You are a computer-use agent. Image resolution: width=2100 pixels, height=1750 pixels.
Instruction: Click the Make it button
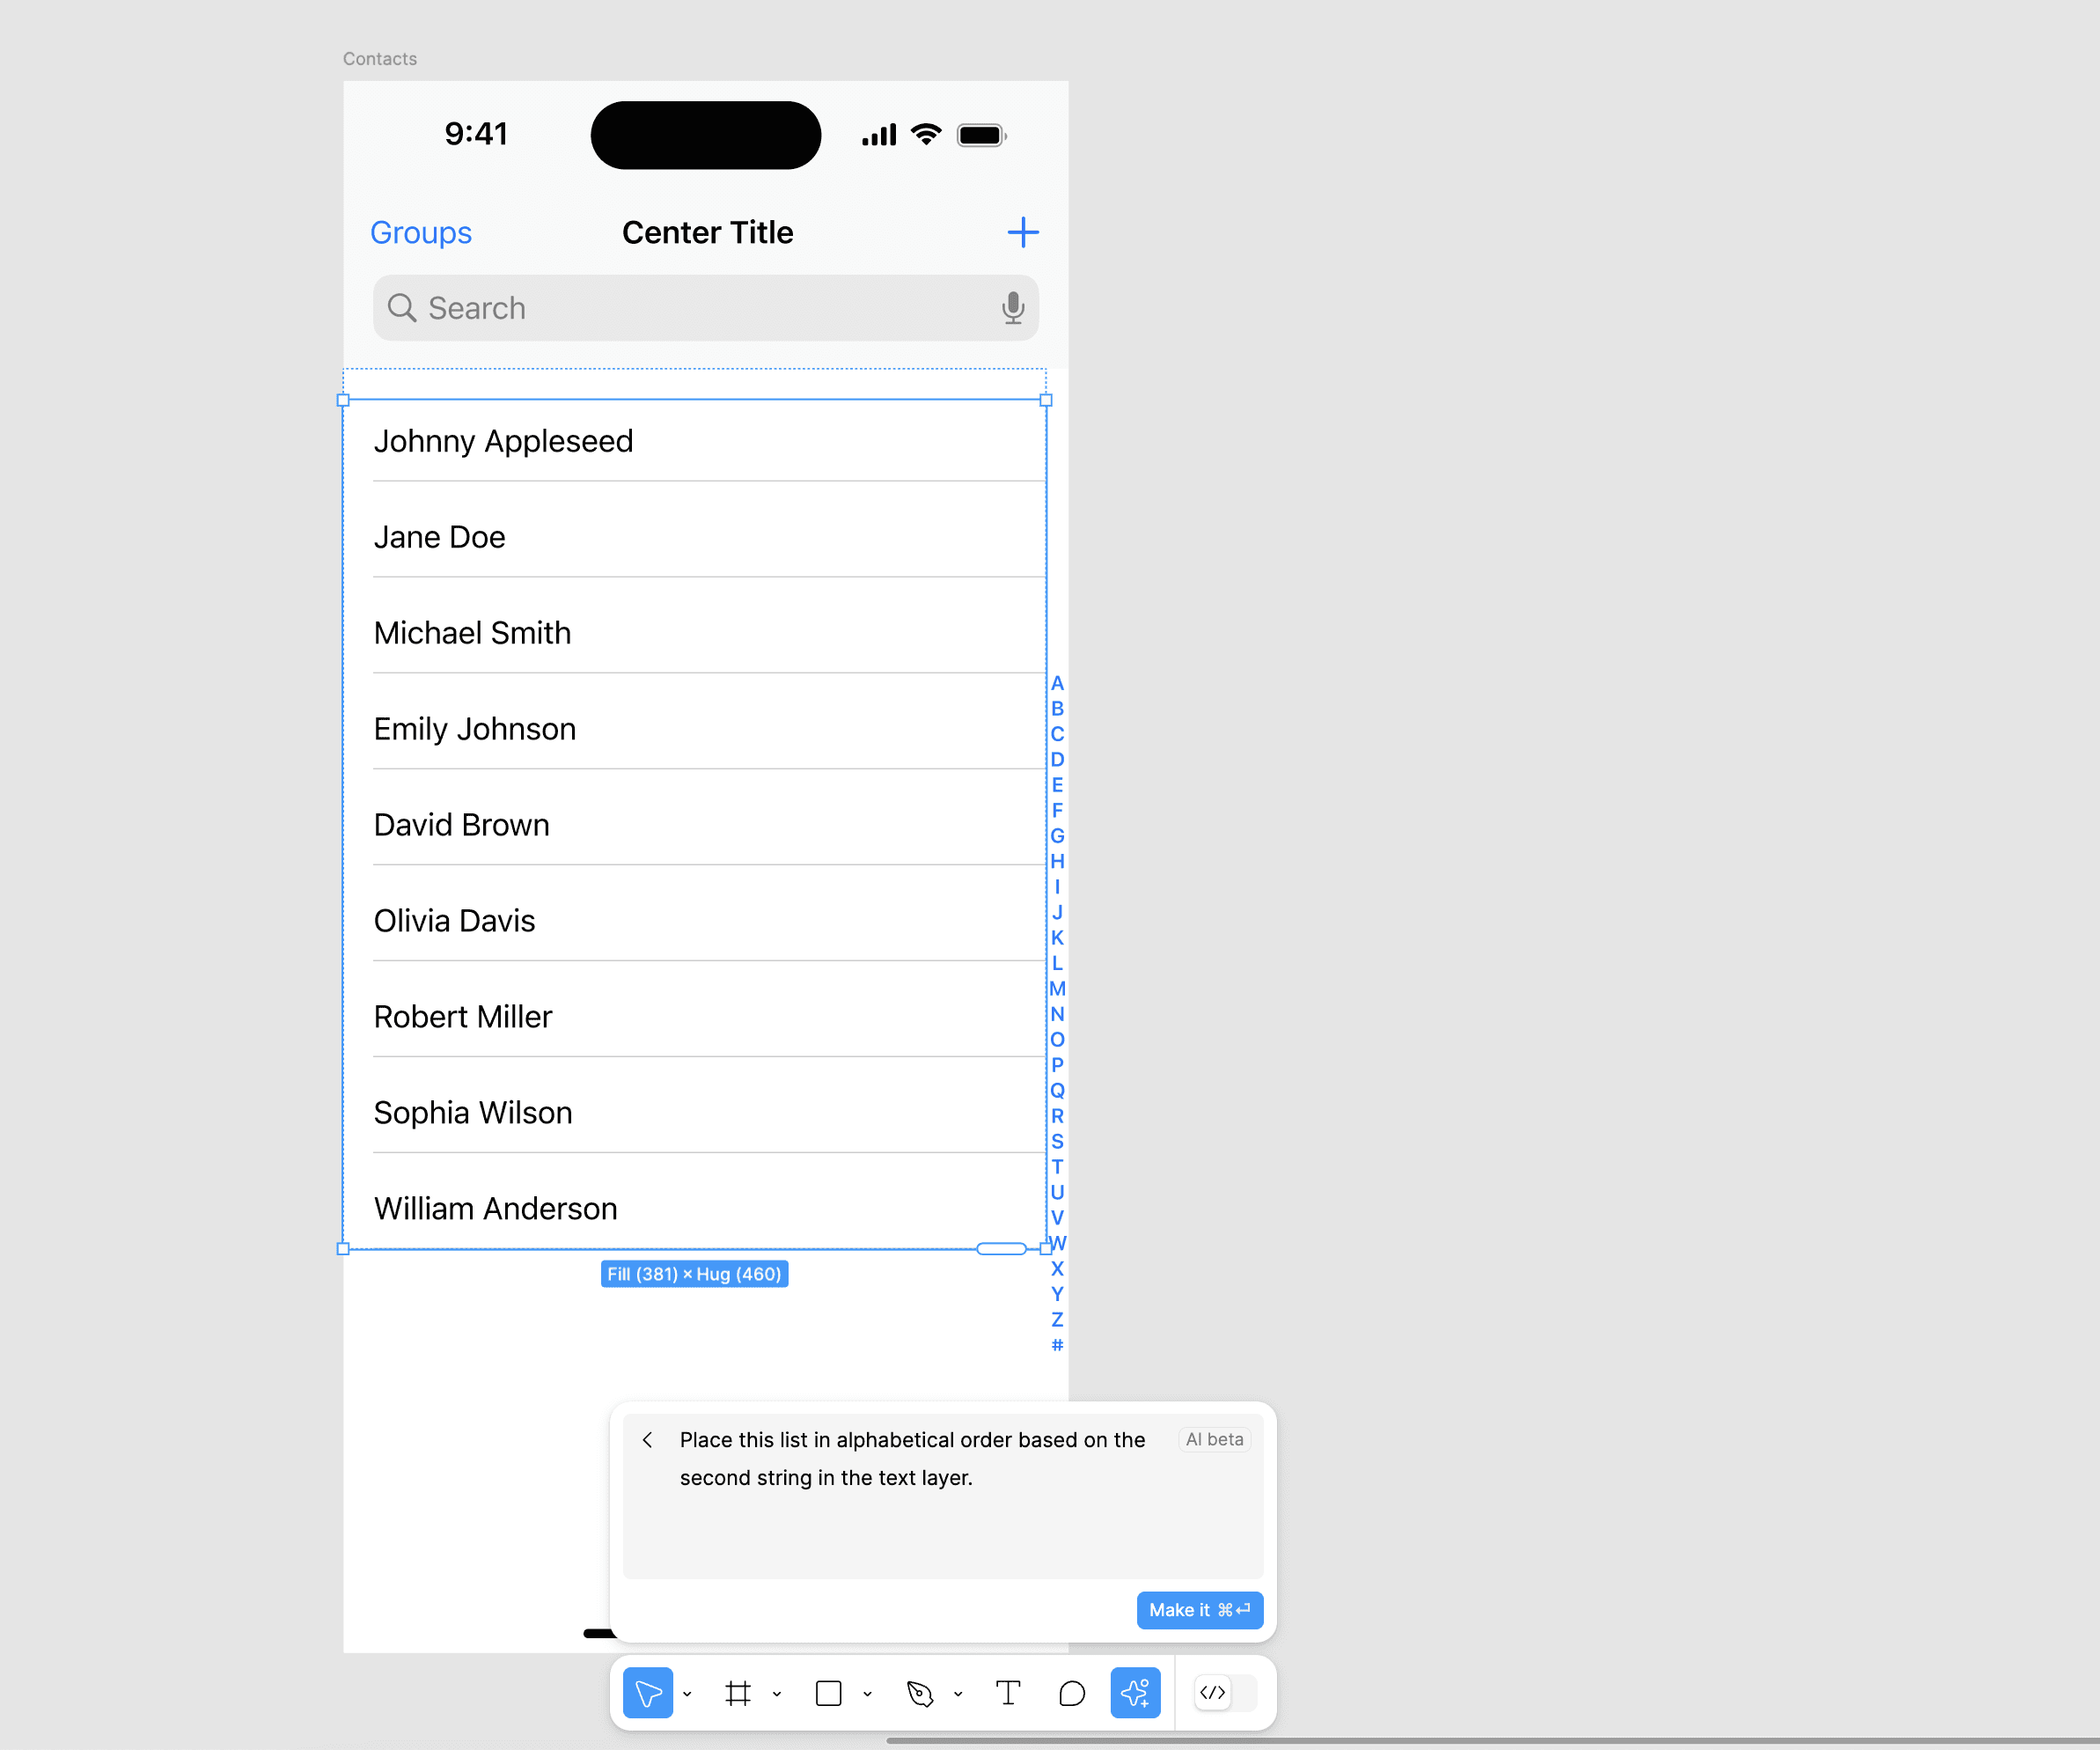1199,1610
